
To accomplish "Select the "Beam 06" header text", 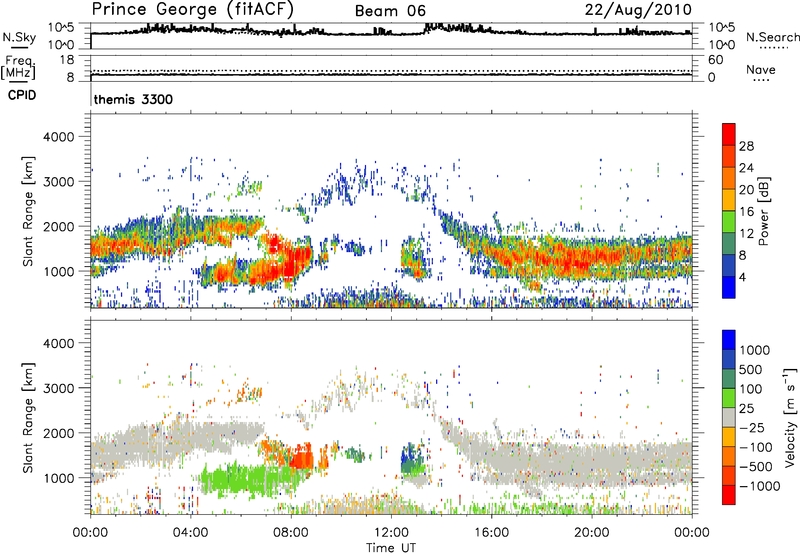I will tap(390, 11).
